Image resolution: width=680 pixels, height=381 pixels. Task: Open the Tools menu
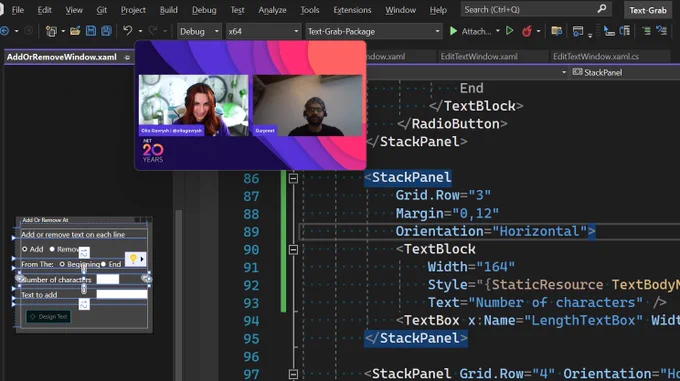point(310,10)
